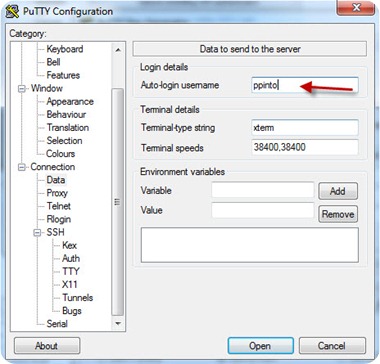
Task: Click the About button
Action: tap(47, 346)
